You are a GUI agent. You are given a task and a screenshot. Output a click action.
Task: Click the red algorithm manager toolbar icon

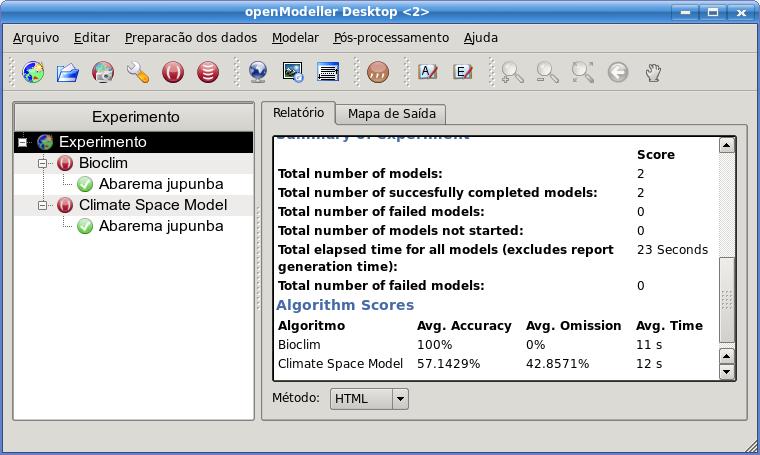pos(173,73)
